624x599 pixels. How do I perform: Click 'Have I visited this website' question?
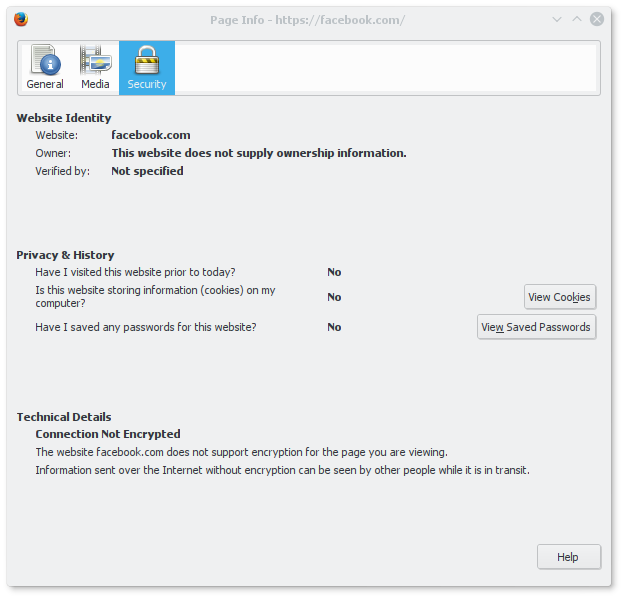(x=135, y=272)
